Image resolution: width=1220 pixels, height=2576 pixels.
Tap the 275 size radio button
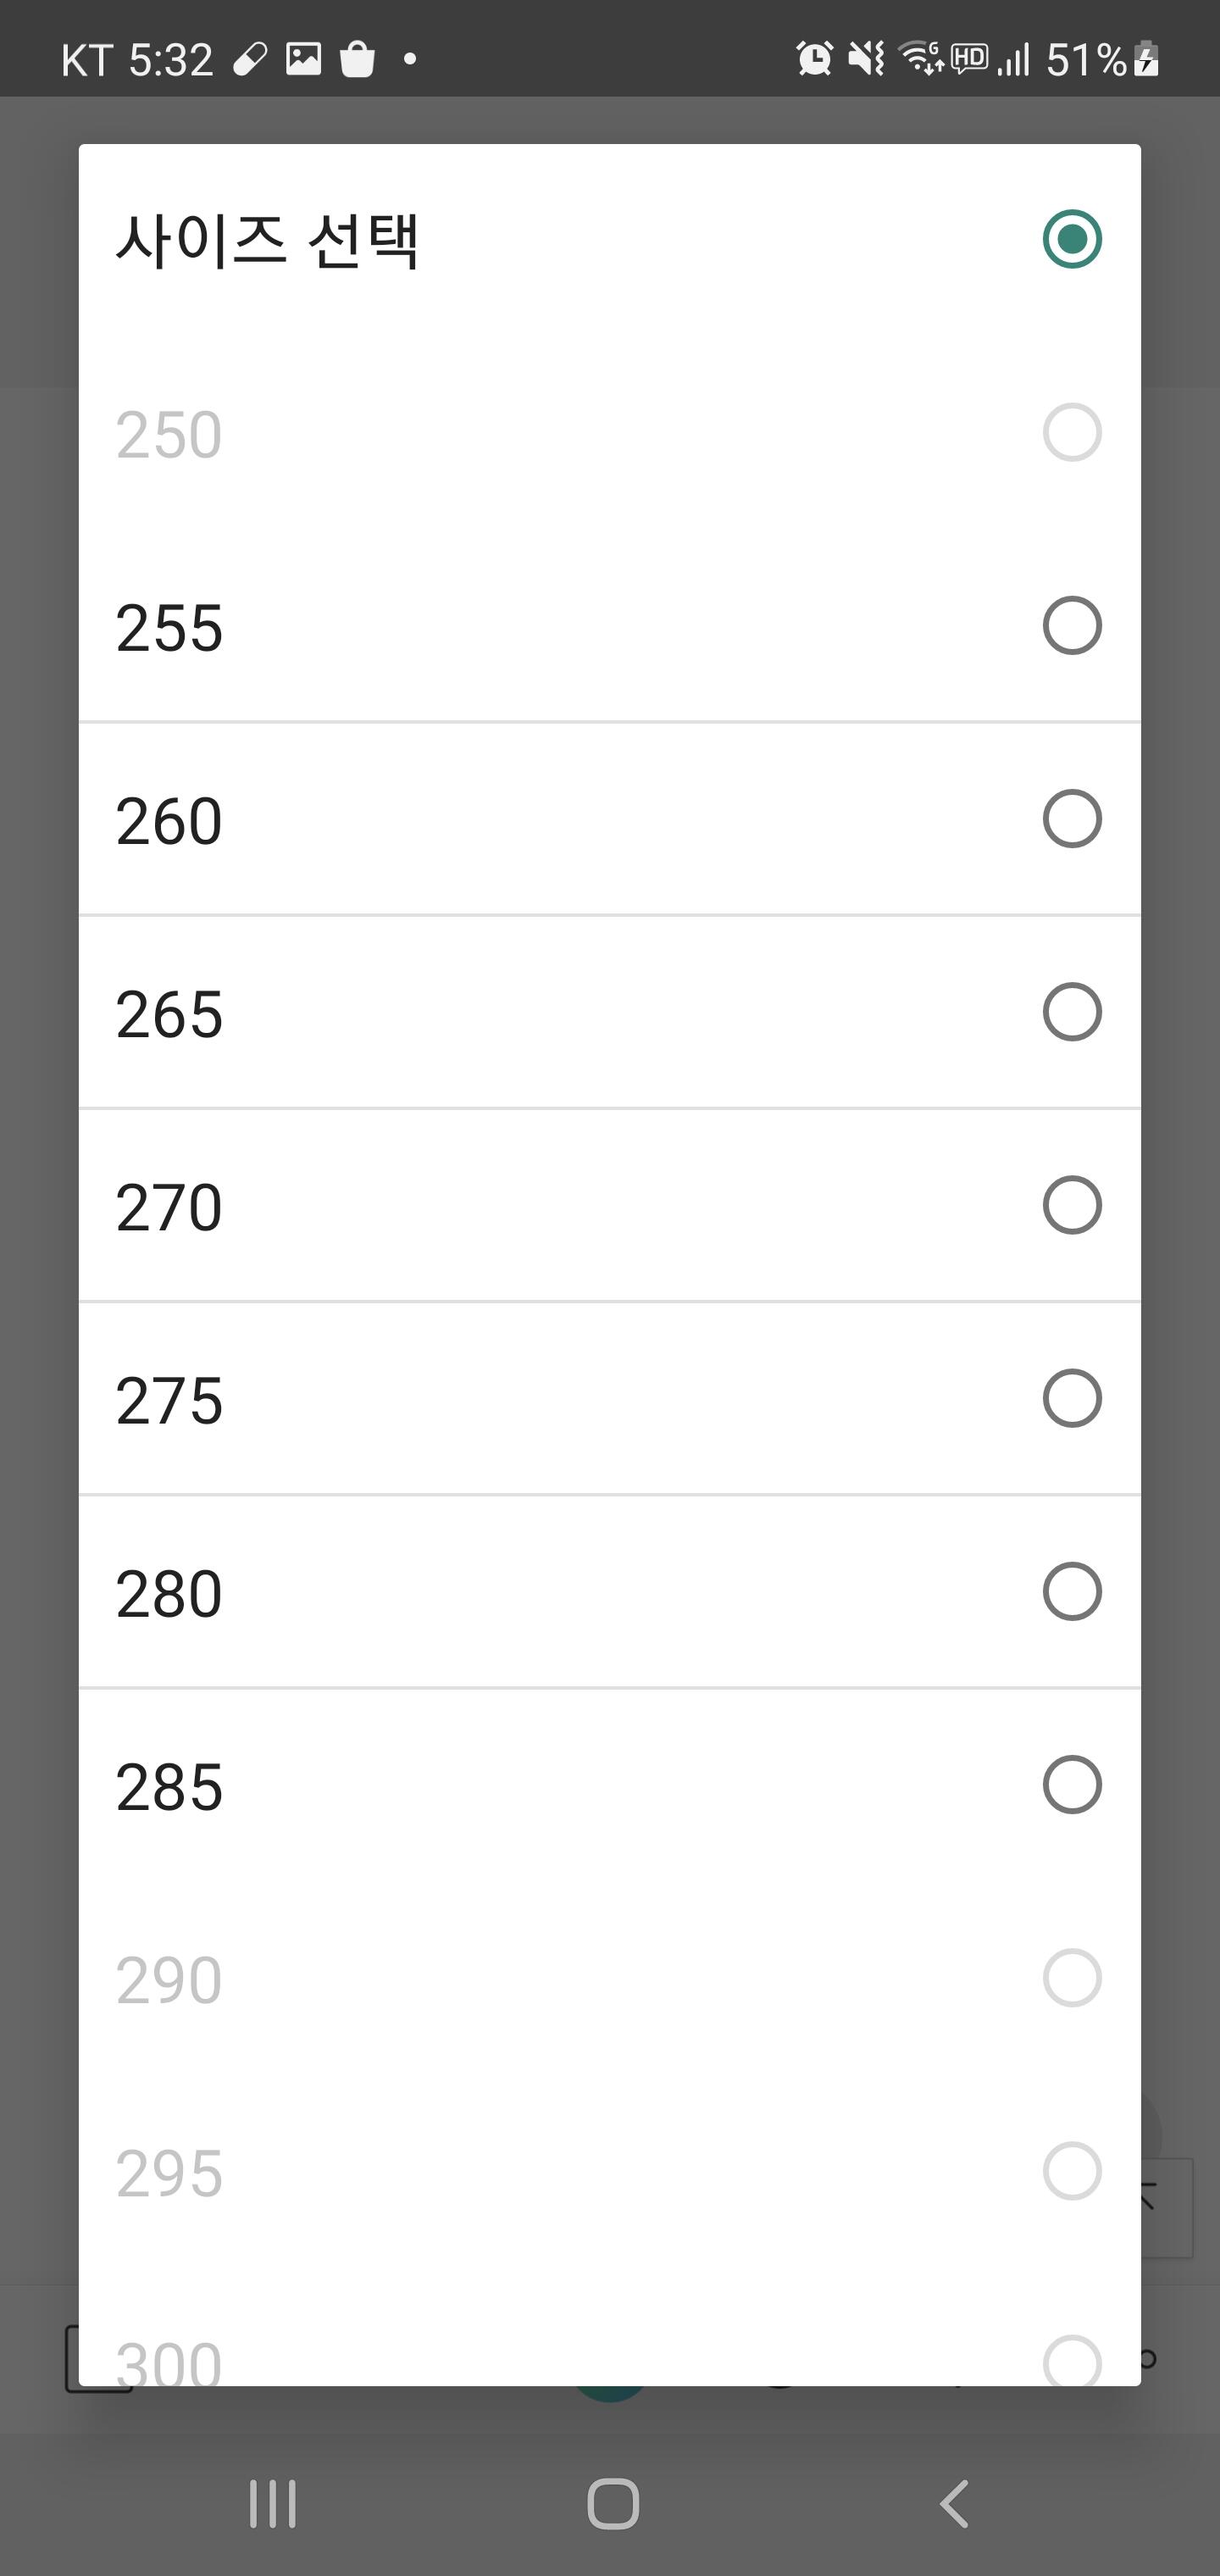[x=1072, y=1398]
